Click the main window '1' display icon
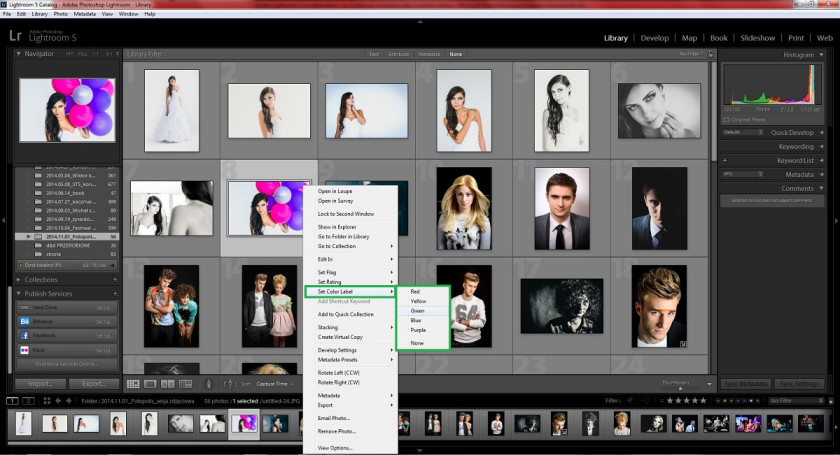This screenshot has width=840, height=455. point(12,400)
